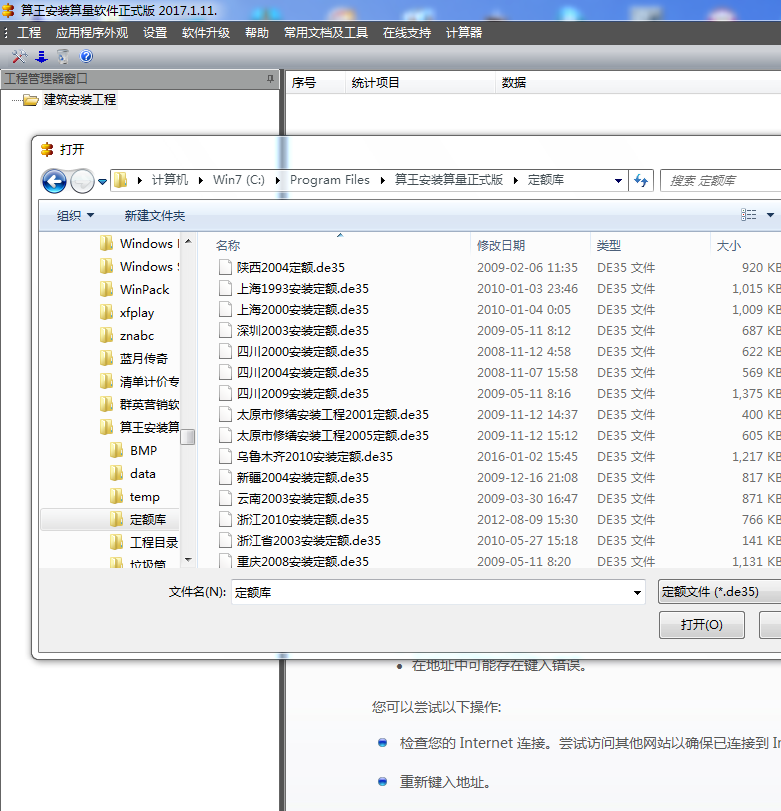Sort files by the 名称 column header

tap(228, 245)
